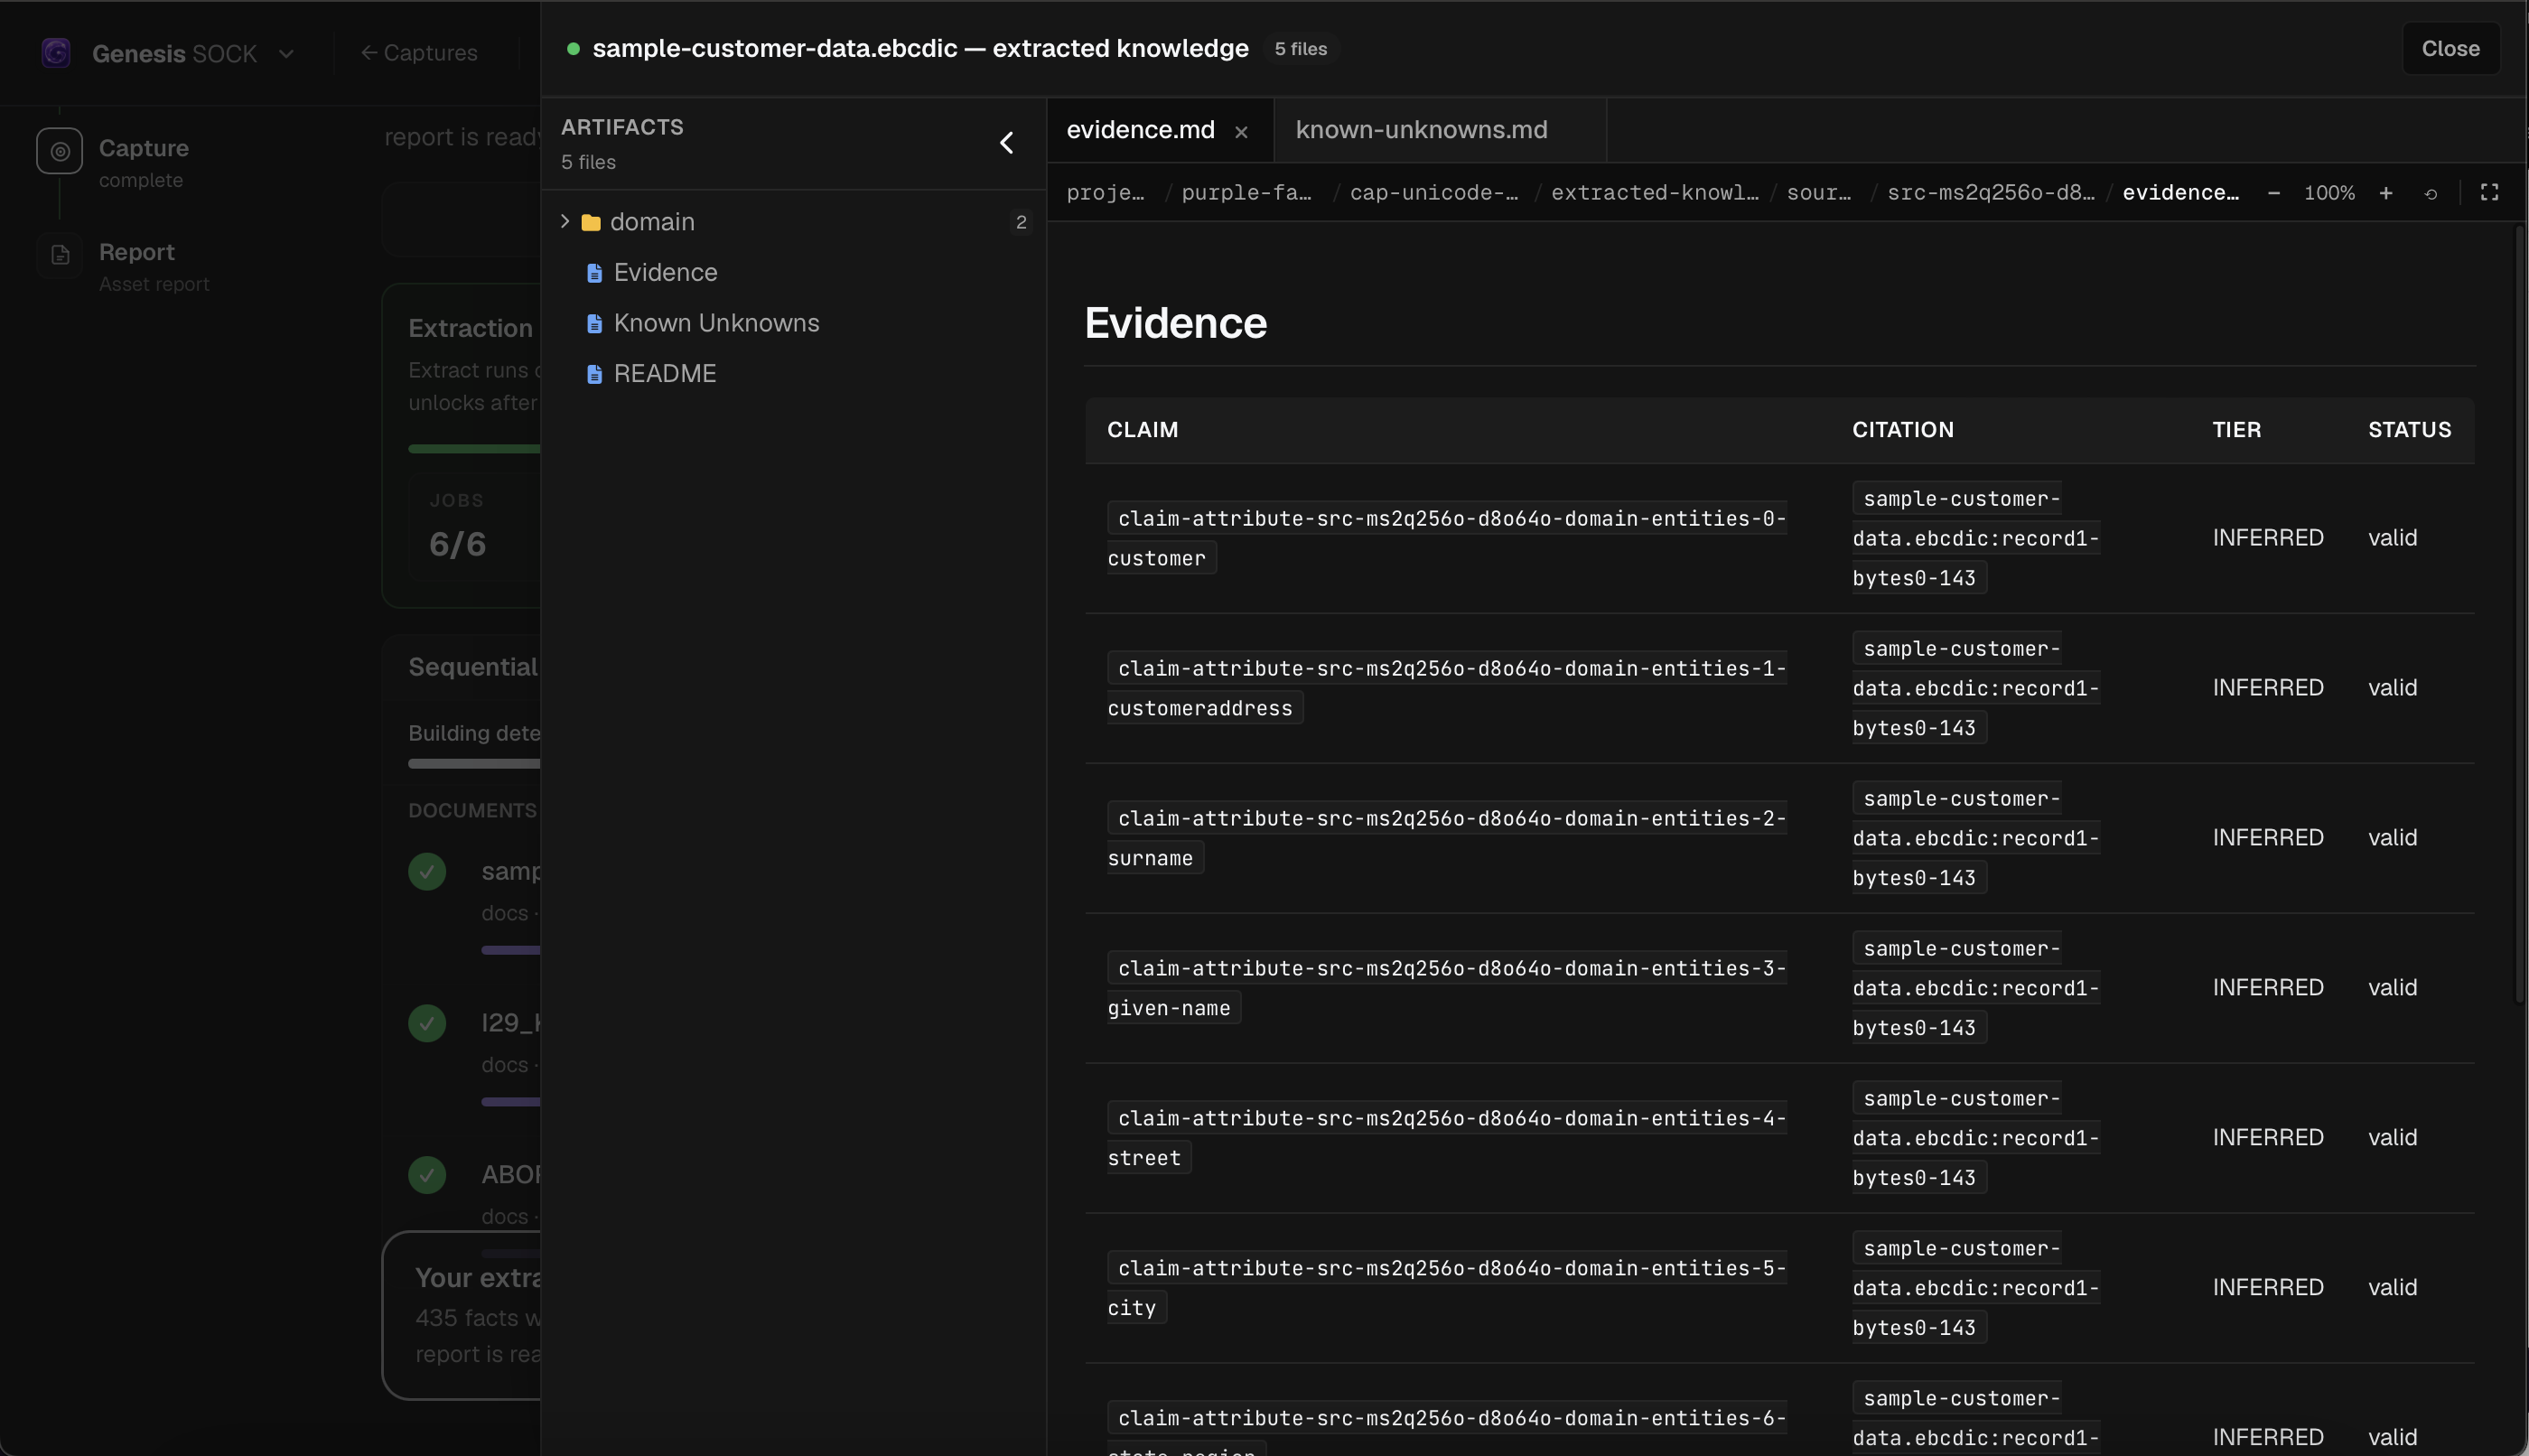Viewport: 2529px width, 1456px height.
Task: Zoom out with the minus icon
Action: click(x=2273, y=193)
